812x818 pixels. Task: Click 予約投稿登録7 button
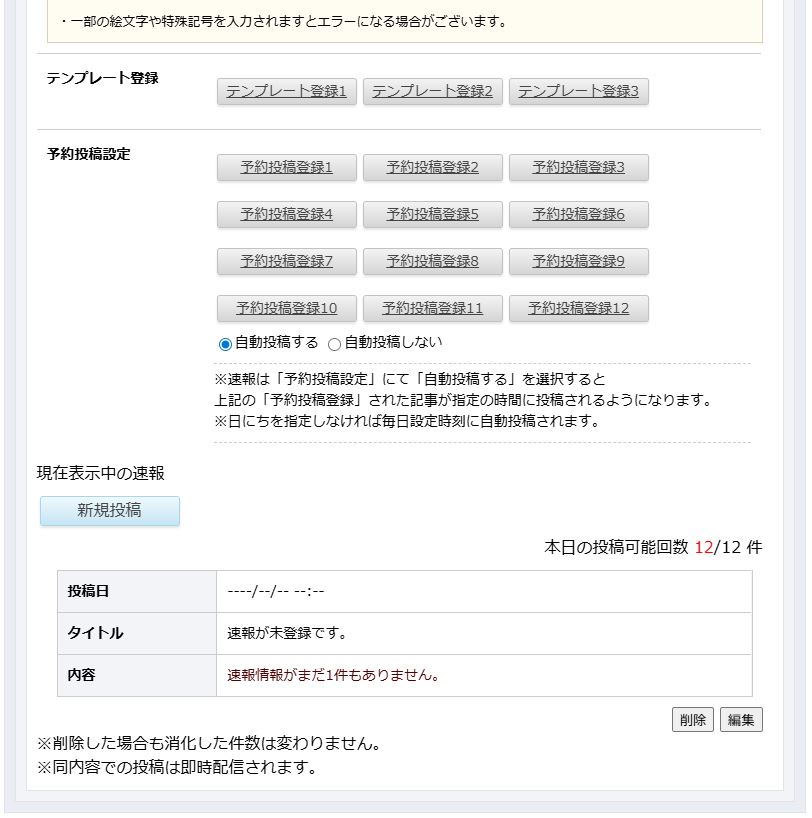pos(286,261)
